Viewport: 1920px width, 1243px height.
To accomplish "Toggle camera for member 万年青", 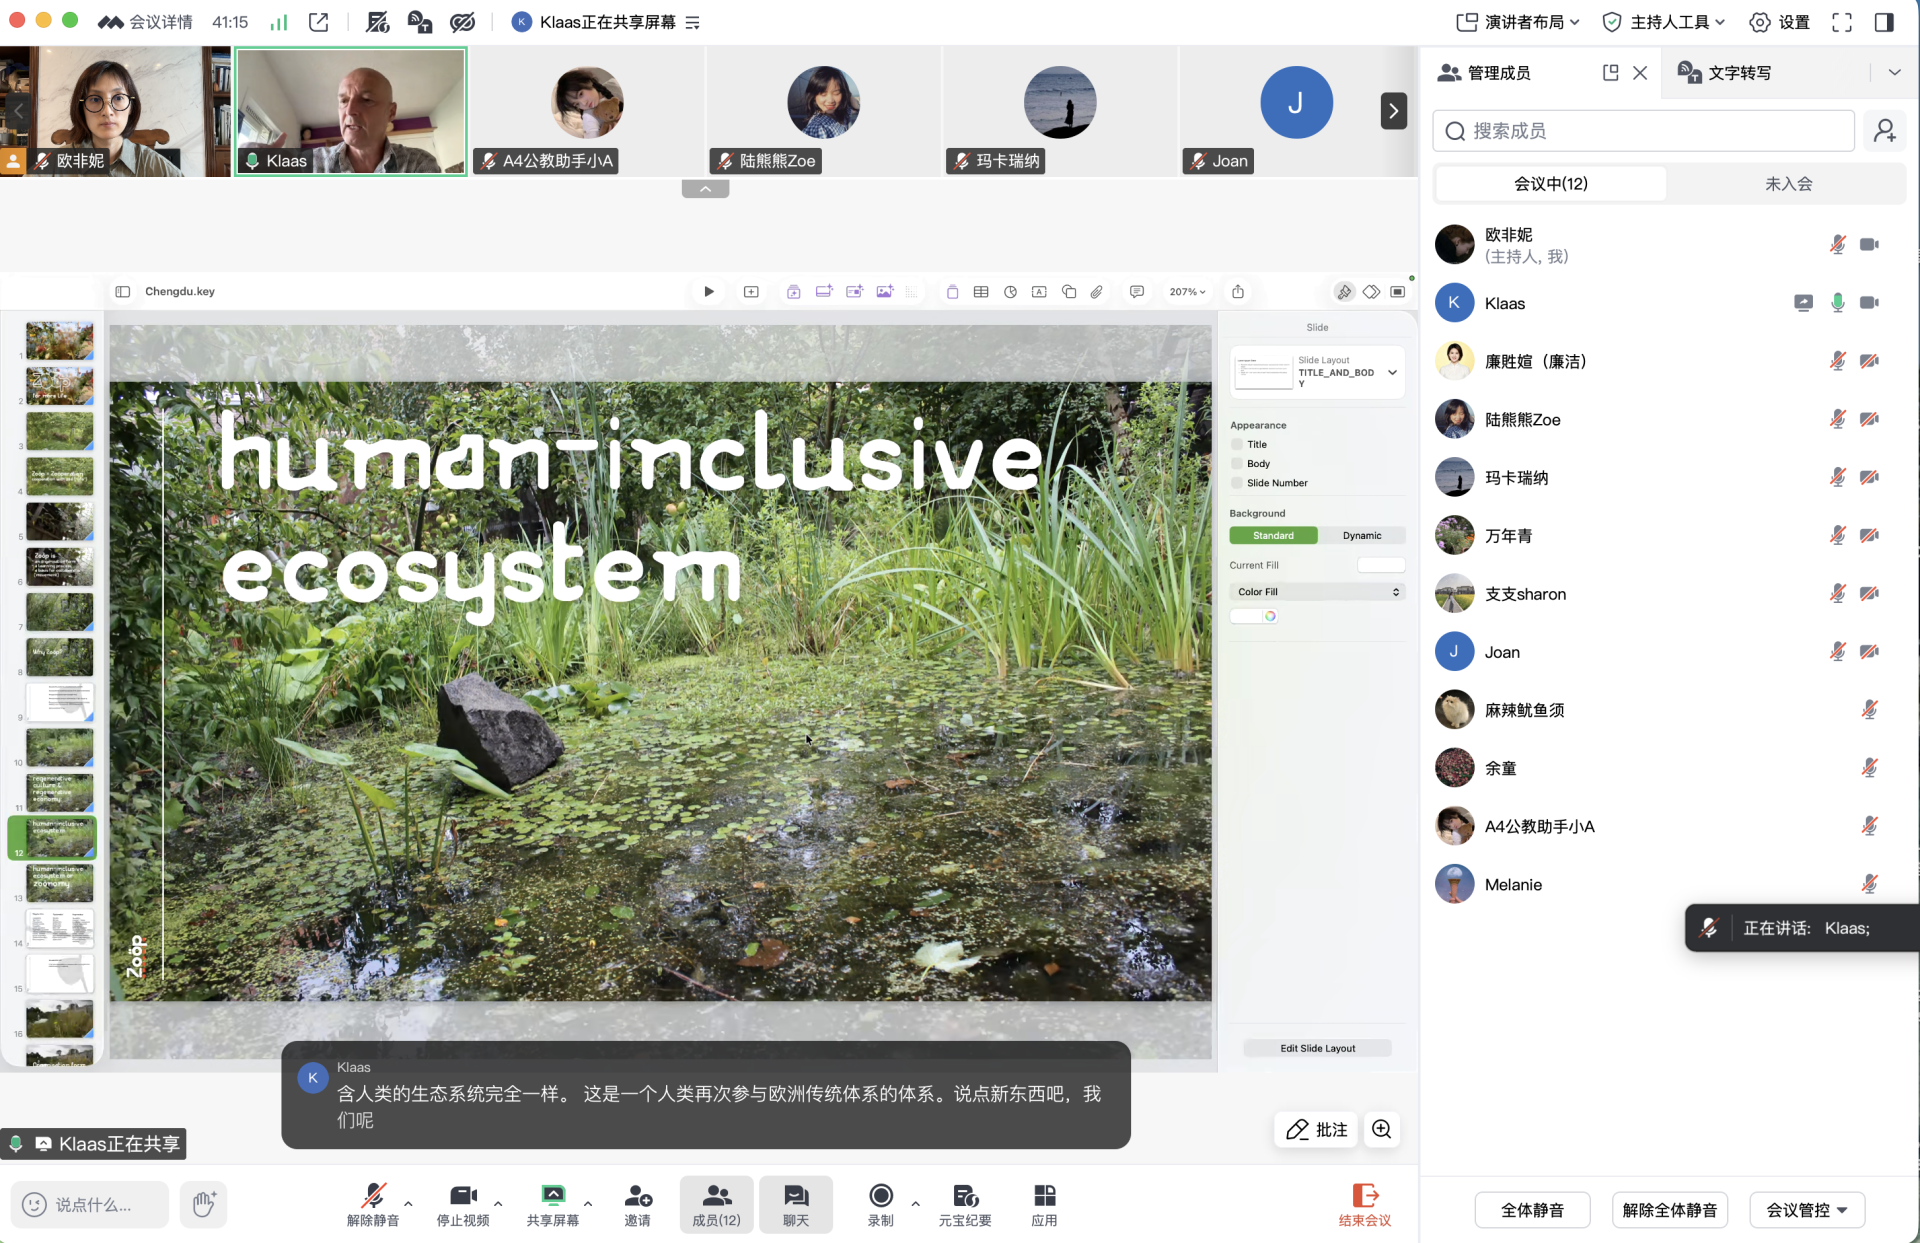I will pos(1869,535).
